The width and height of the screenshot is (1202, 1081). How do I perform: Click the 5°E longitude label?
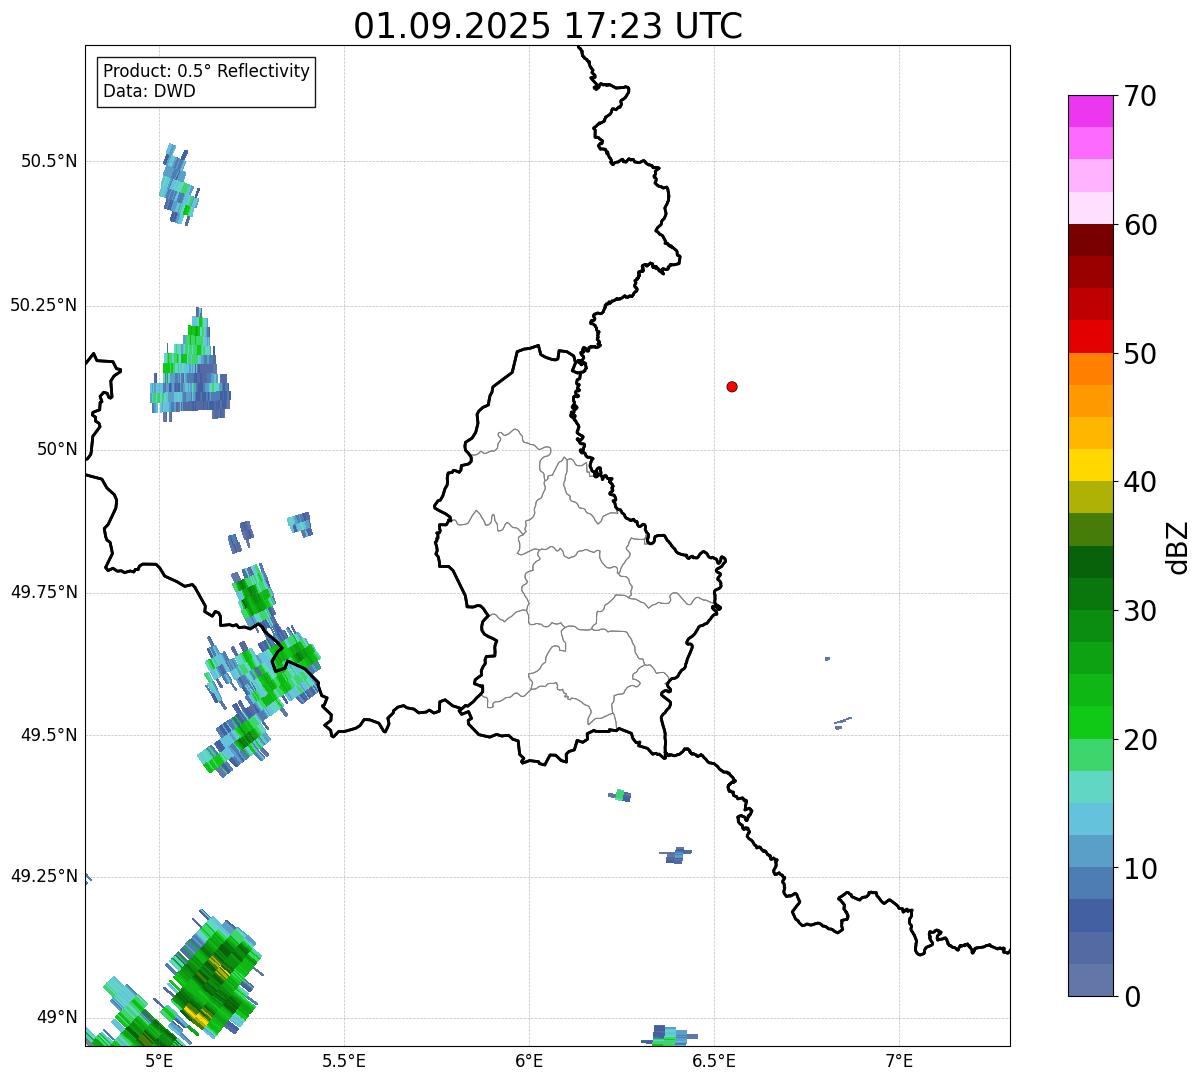coord(159,1060)
